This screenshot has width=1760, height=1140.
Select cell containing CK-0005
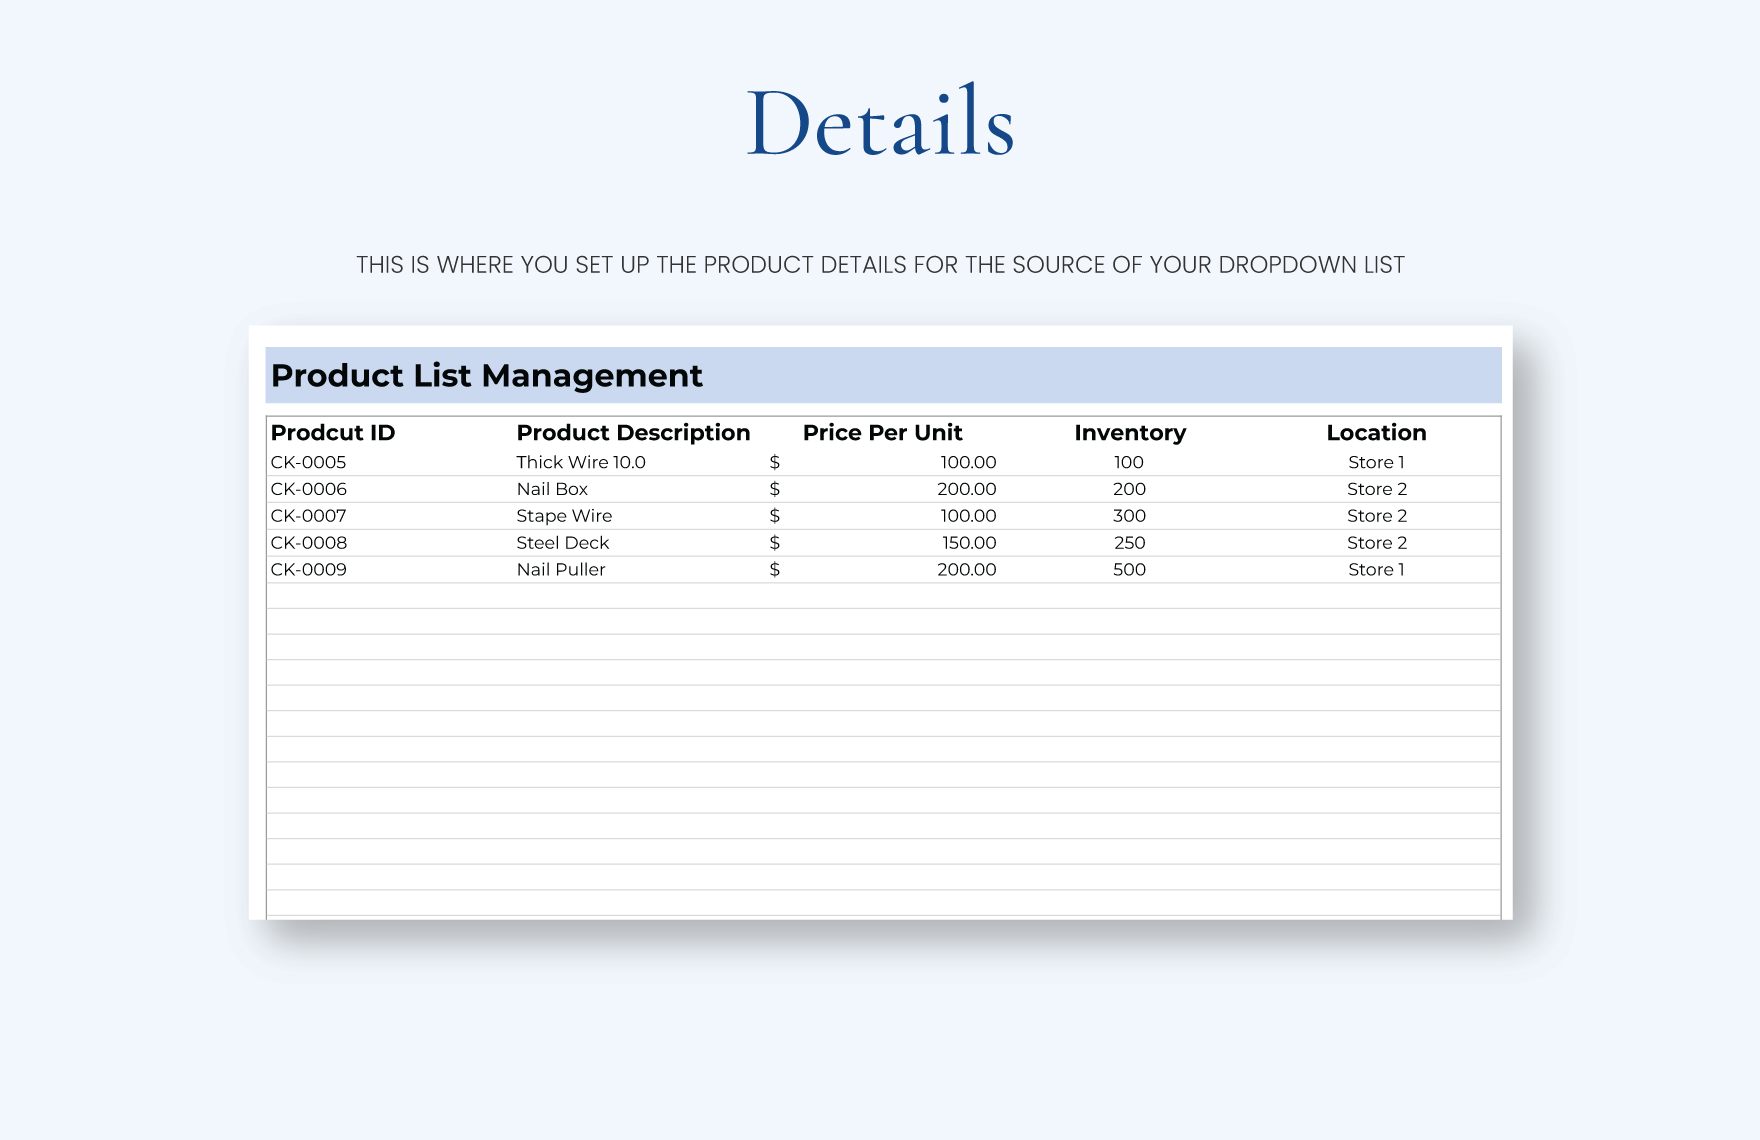310,461
